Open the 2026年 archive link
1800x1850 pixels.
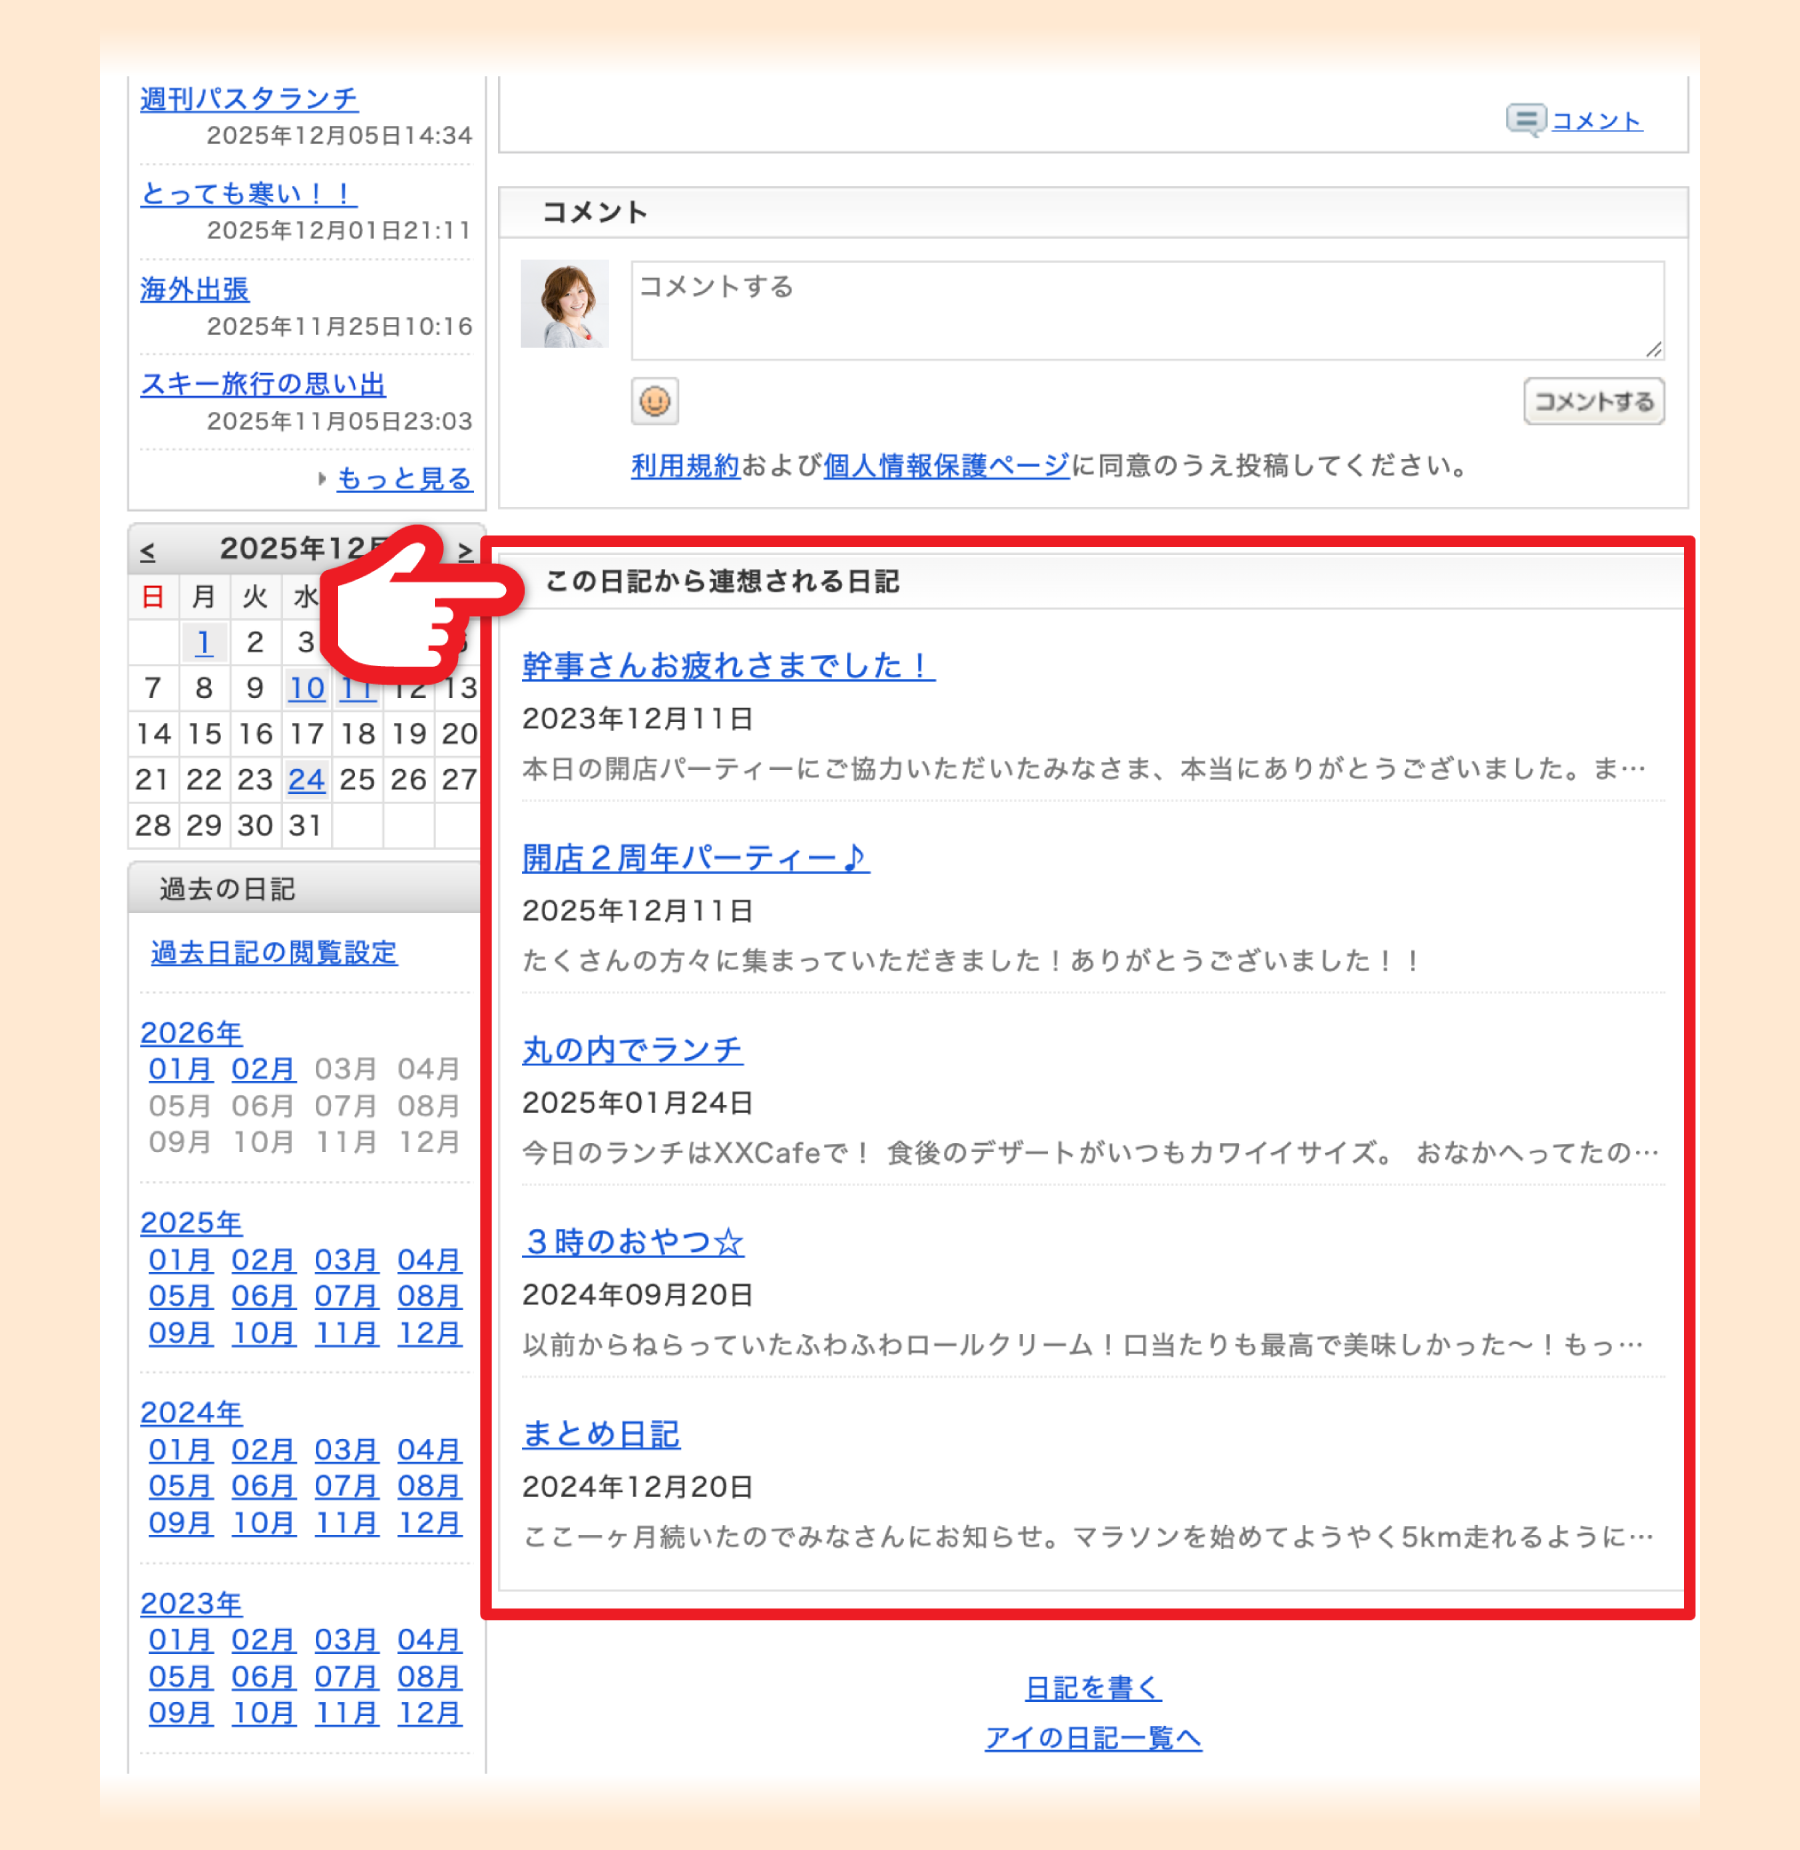coord(191,1032)
